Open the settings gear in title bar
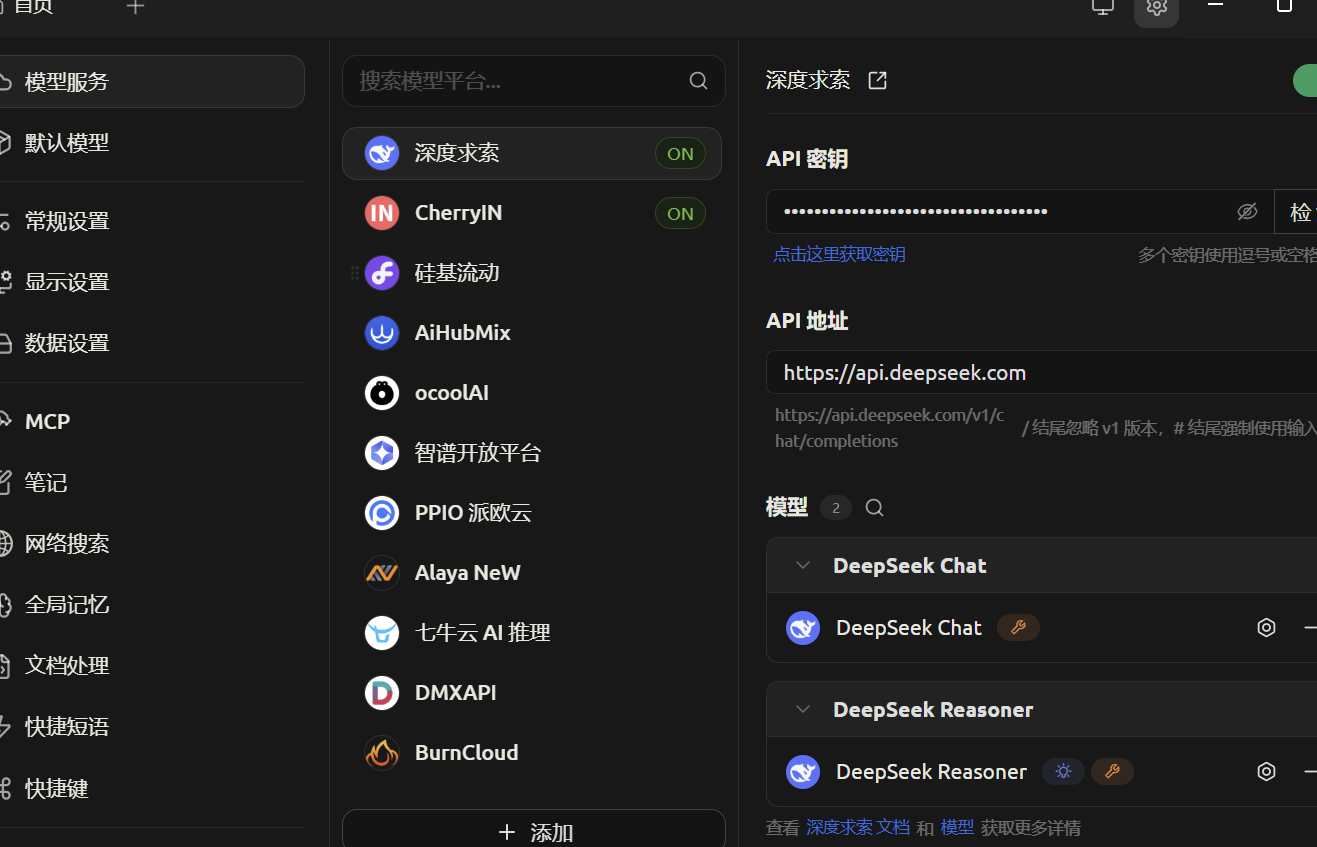Viewport: 1317px width, 847px height. pyautogui.click(x=1157, y=7)
